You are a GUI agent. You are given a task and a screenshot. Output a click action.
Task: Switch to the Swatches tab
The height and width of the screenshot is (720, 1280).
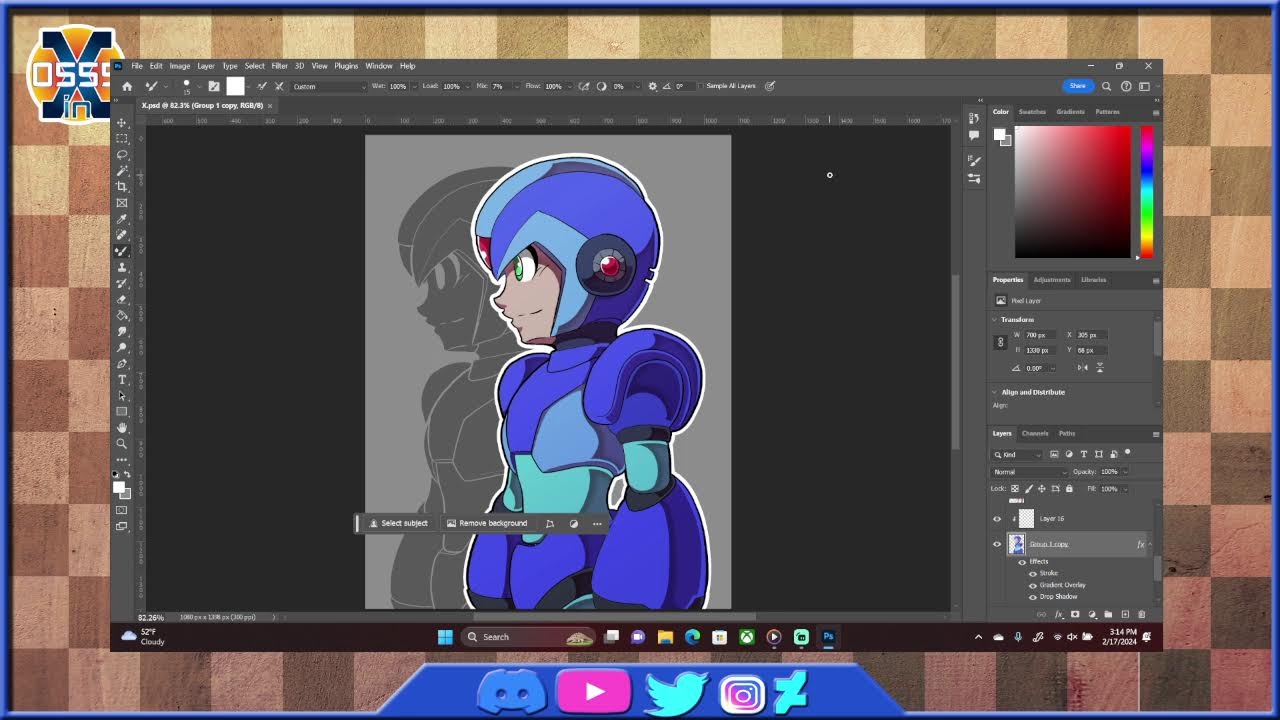tap(1032, 112)
